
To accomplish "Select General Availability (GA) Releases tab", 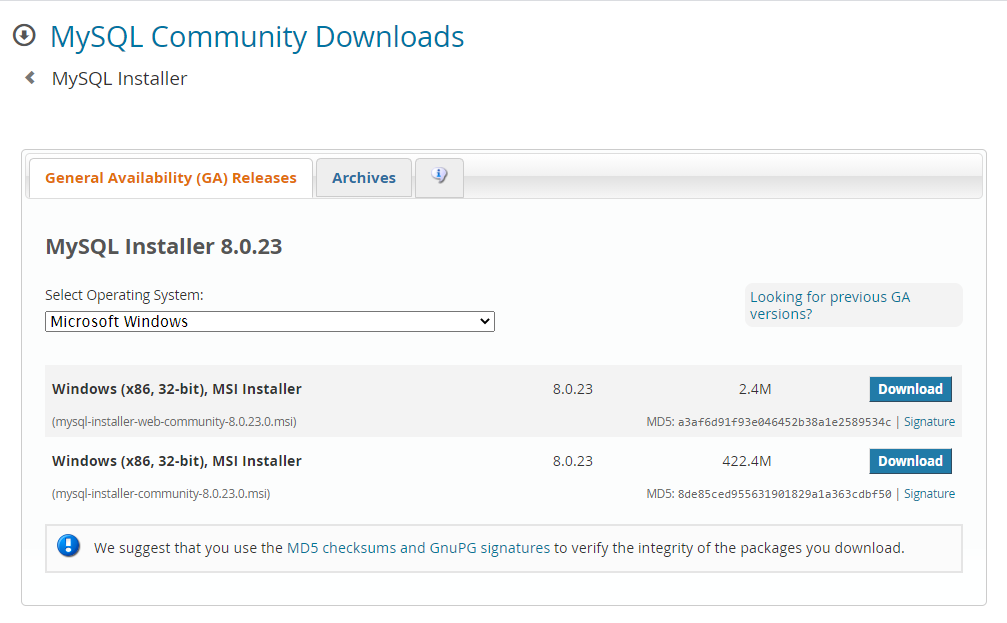I will [x=171, y=178].
